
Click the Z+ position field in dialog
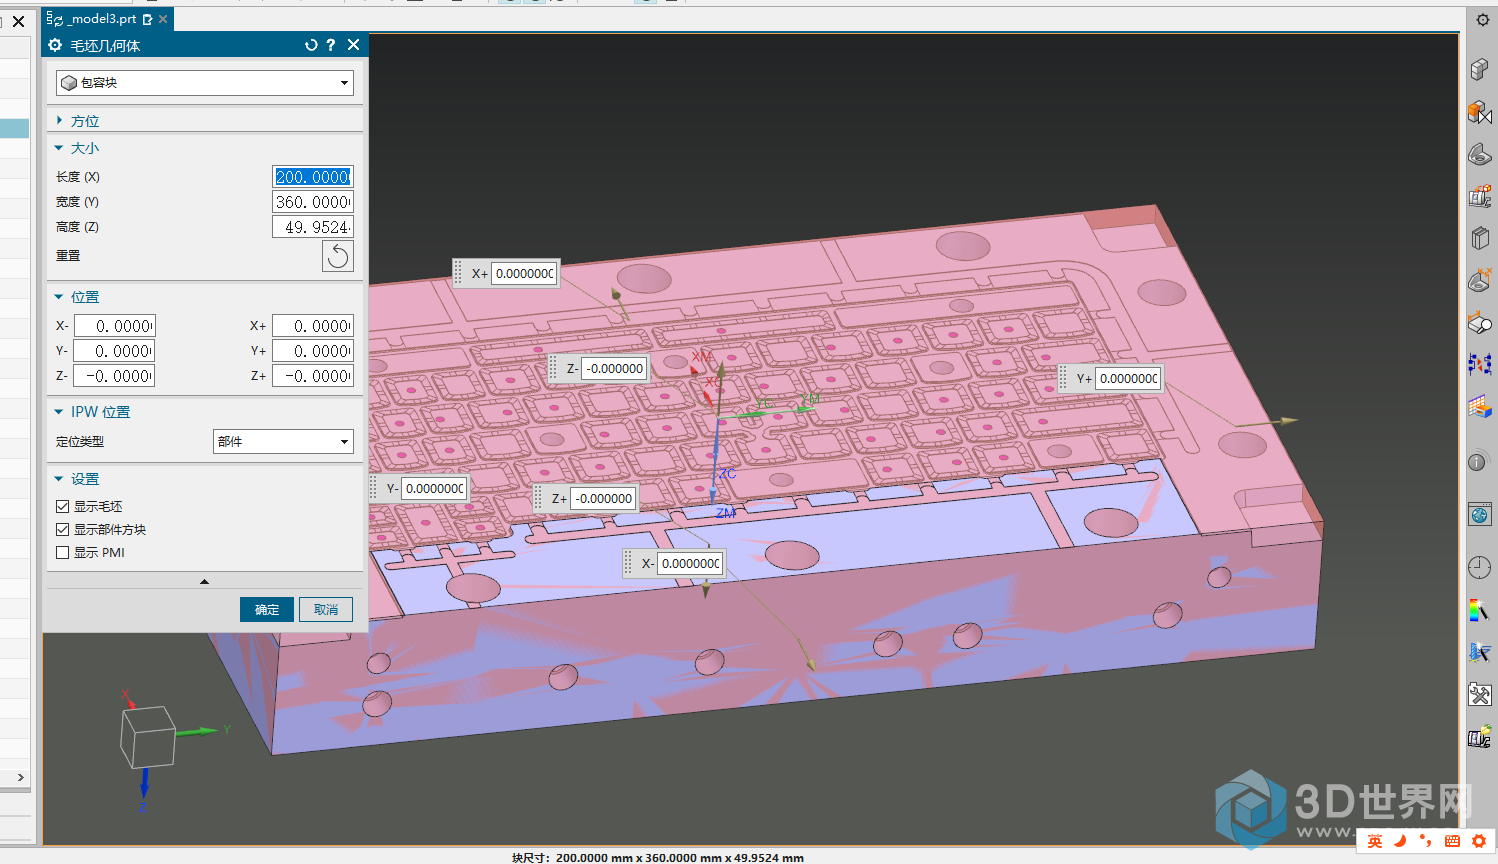pos(313,376)
